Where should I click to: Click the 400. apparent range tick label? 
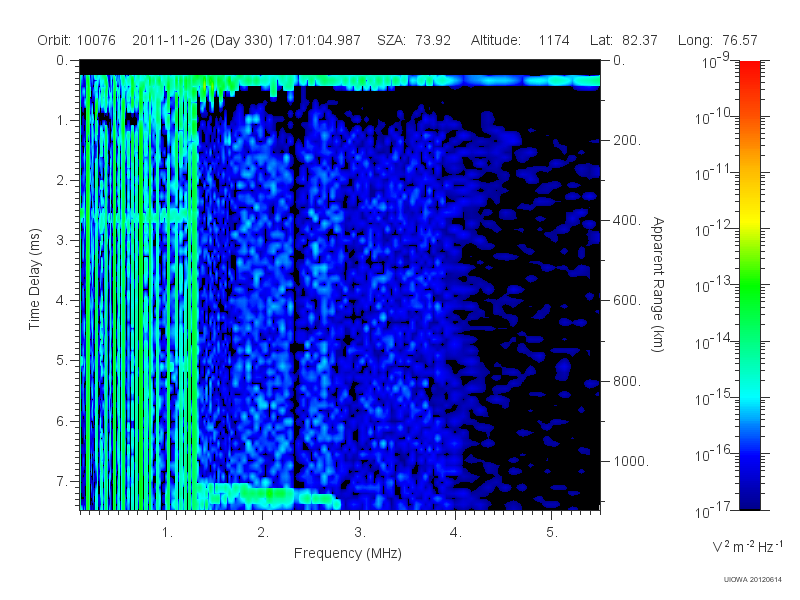click(627, 220)
